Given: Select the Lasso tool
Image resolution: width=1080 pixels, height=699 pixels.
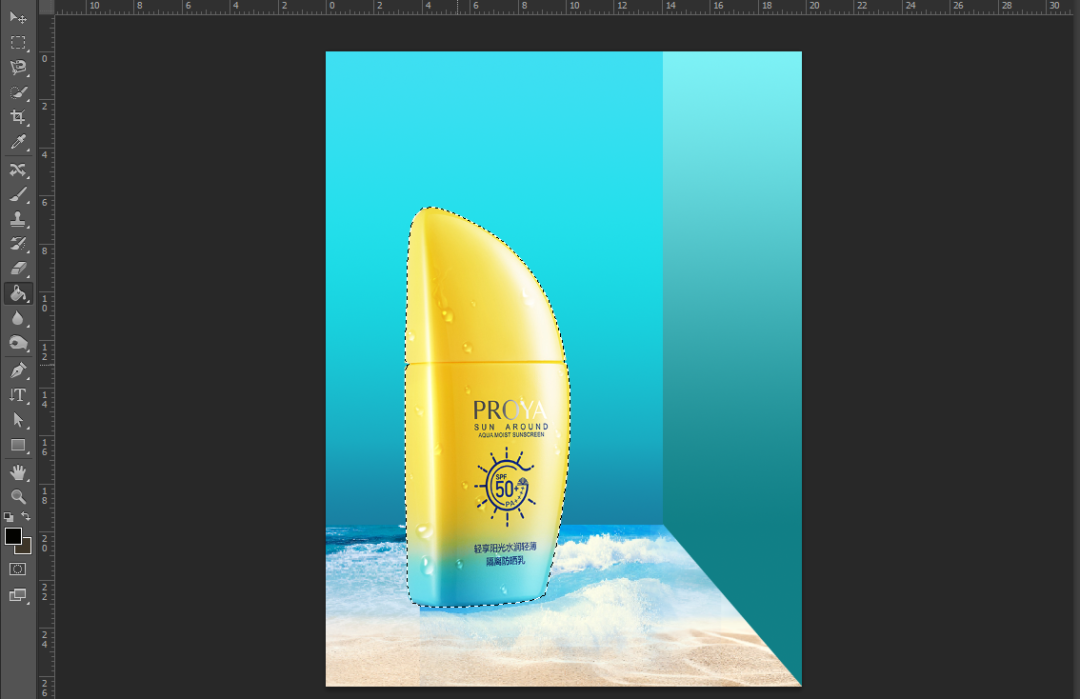Looking at the screenshot, I should [18, 67].
